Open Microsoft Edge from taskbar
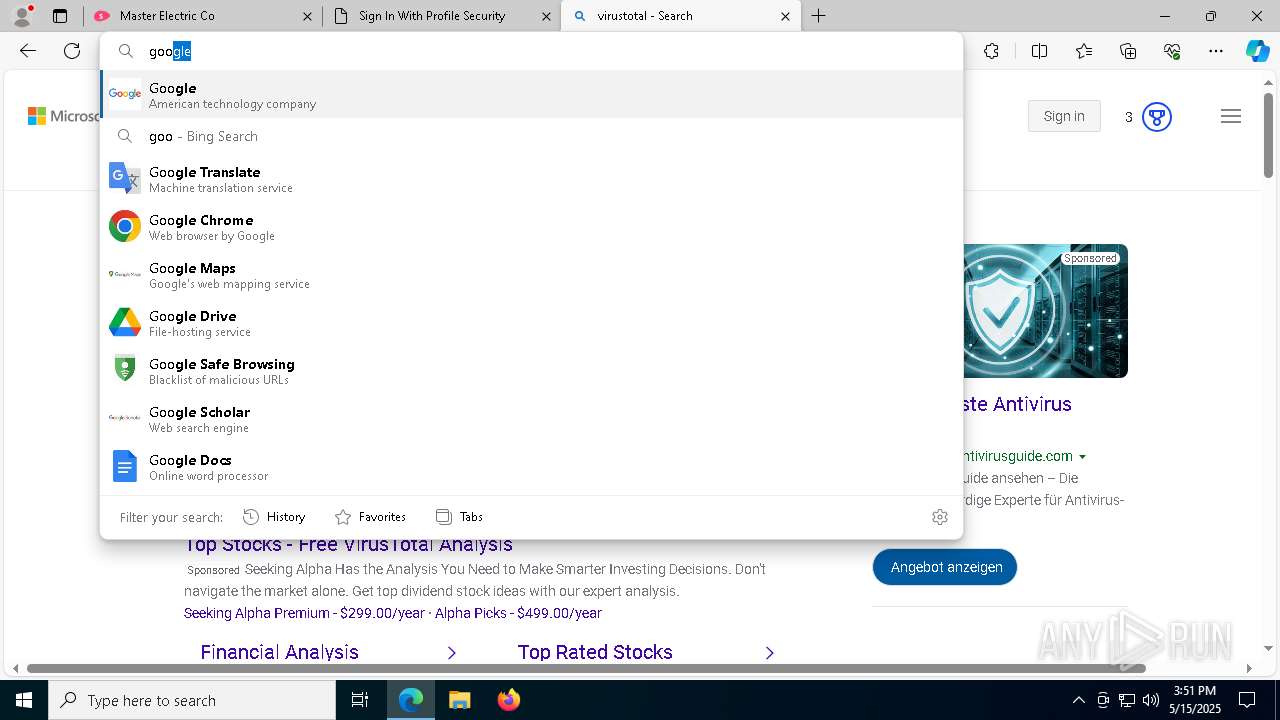 (411, 700)
